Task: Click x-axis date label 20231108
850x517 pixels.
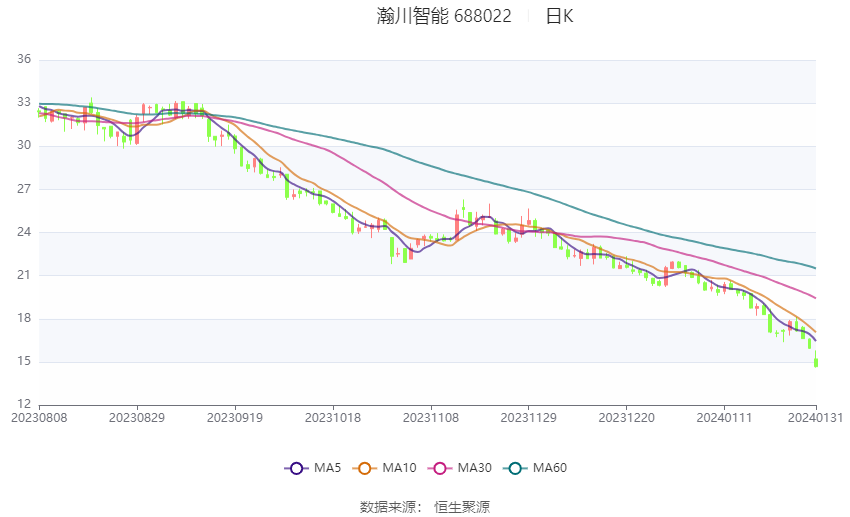Action: pos(431,418)
